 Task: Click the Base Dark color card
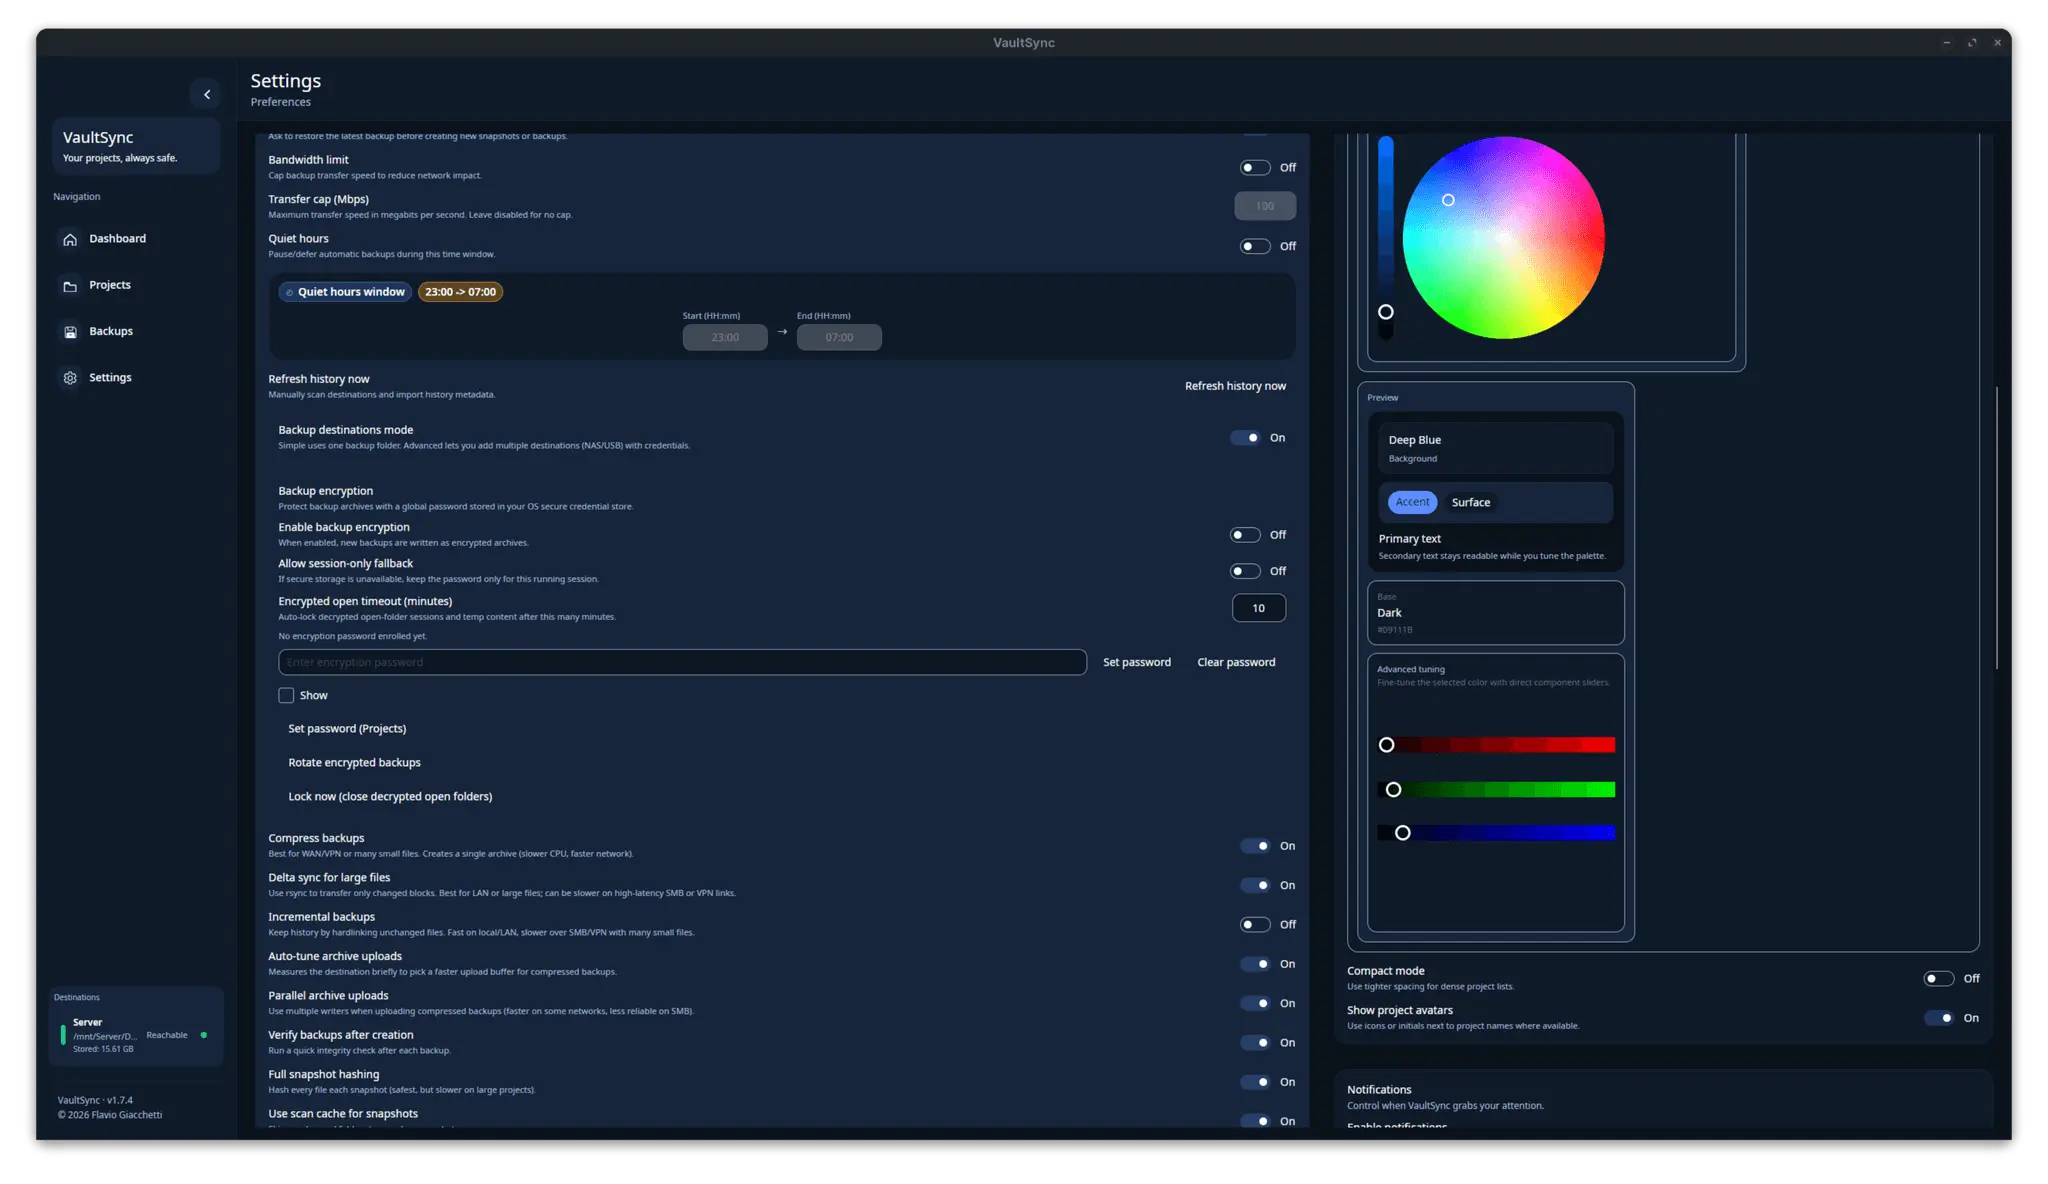click(1496, 613)
